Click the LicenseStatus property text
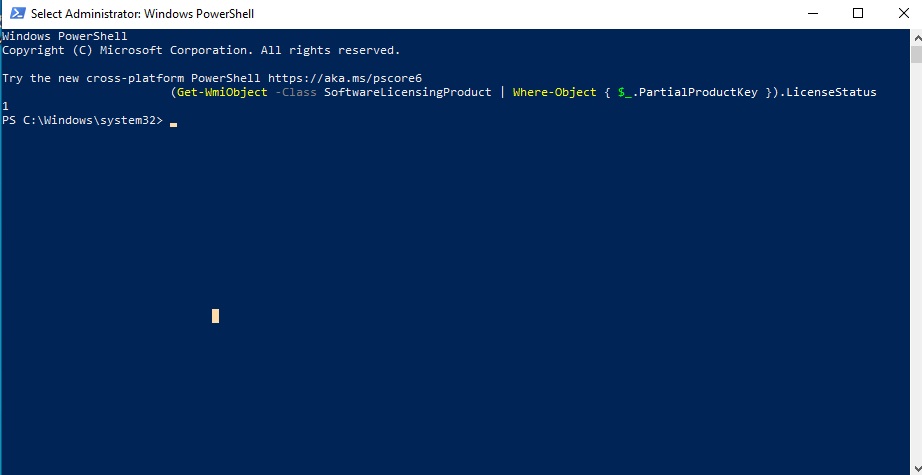922x475 pixels. click(x=830, y=92)
